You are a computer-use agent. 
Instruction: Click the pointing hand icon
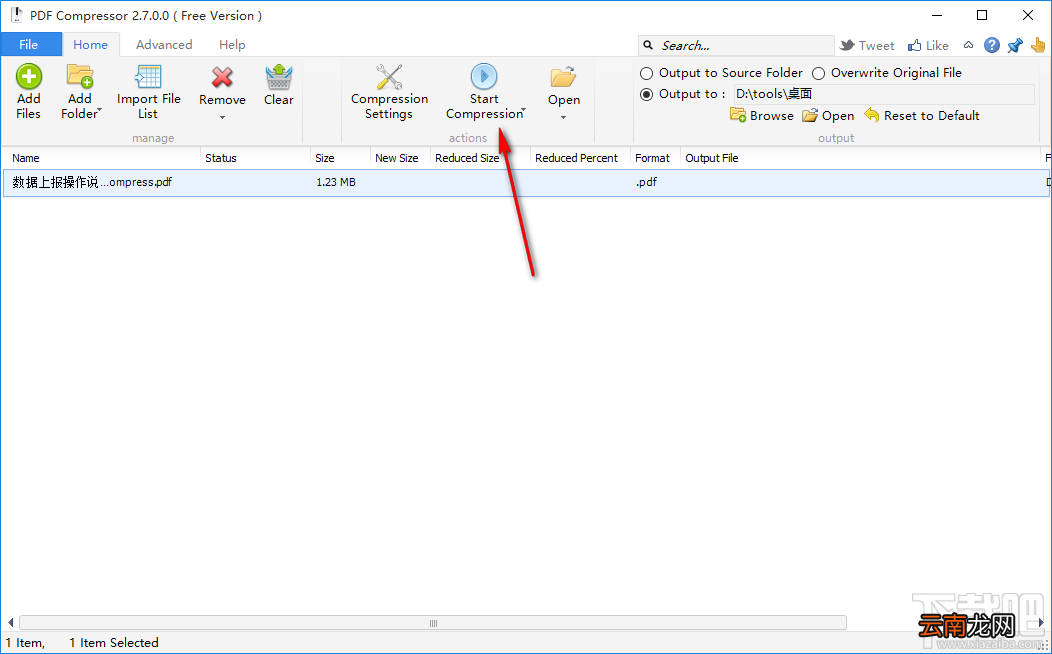[x=1038, y=45]
